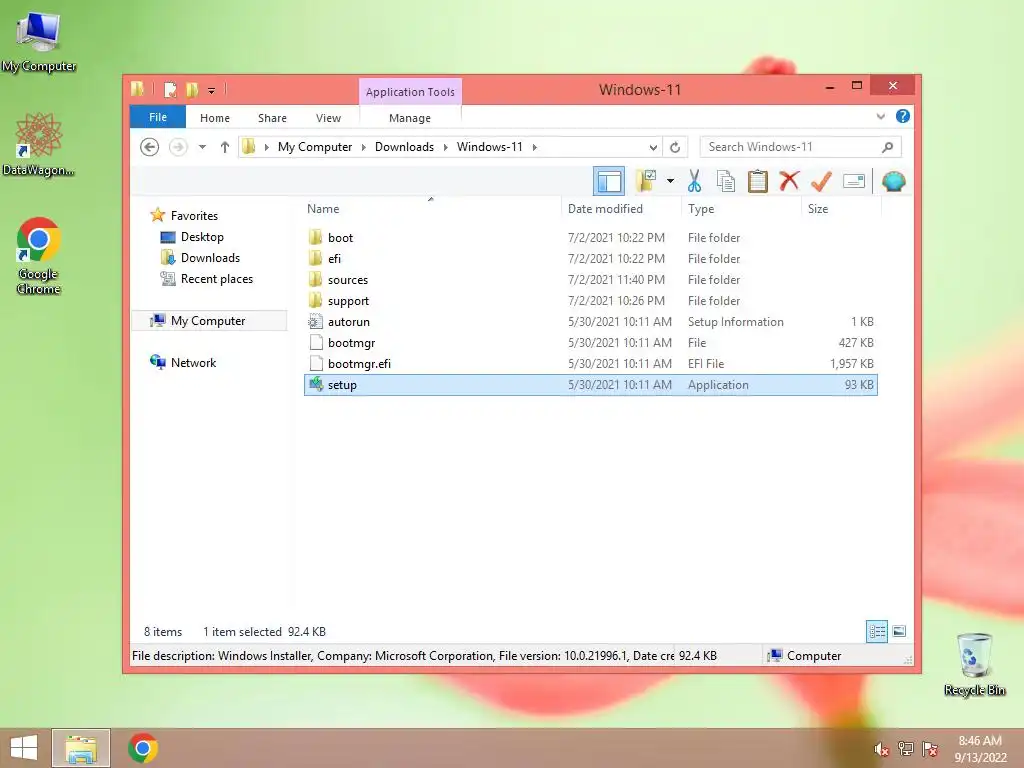Launch Chrome from the taskbar

click(143, 748)
